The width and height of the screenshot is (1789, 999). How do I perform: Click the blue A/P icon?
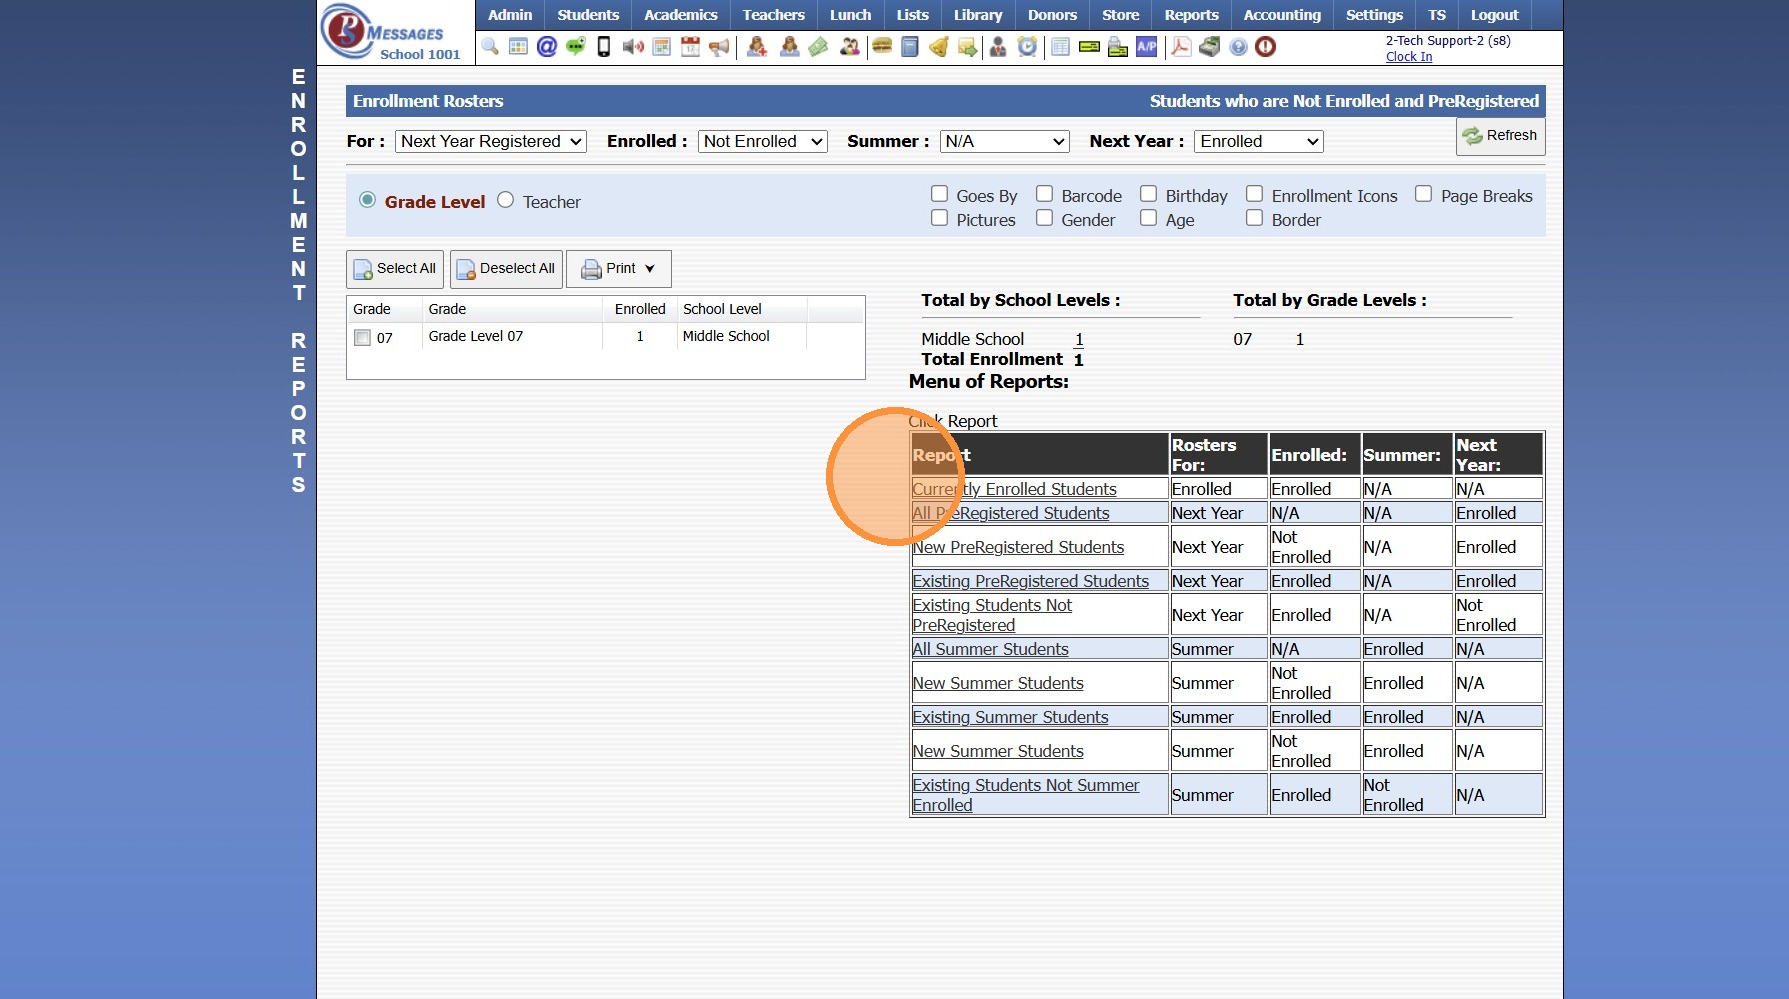(1147, 47)
